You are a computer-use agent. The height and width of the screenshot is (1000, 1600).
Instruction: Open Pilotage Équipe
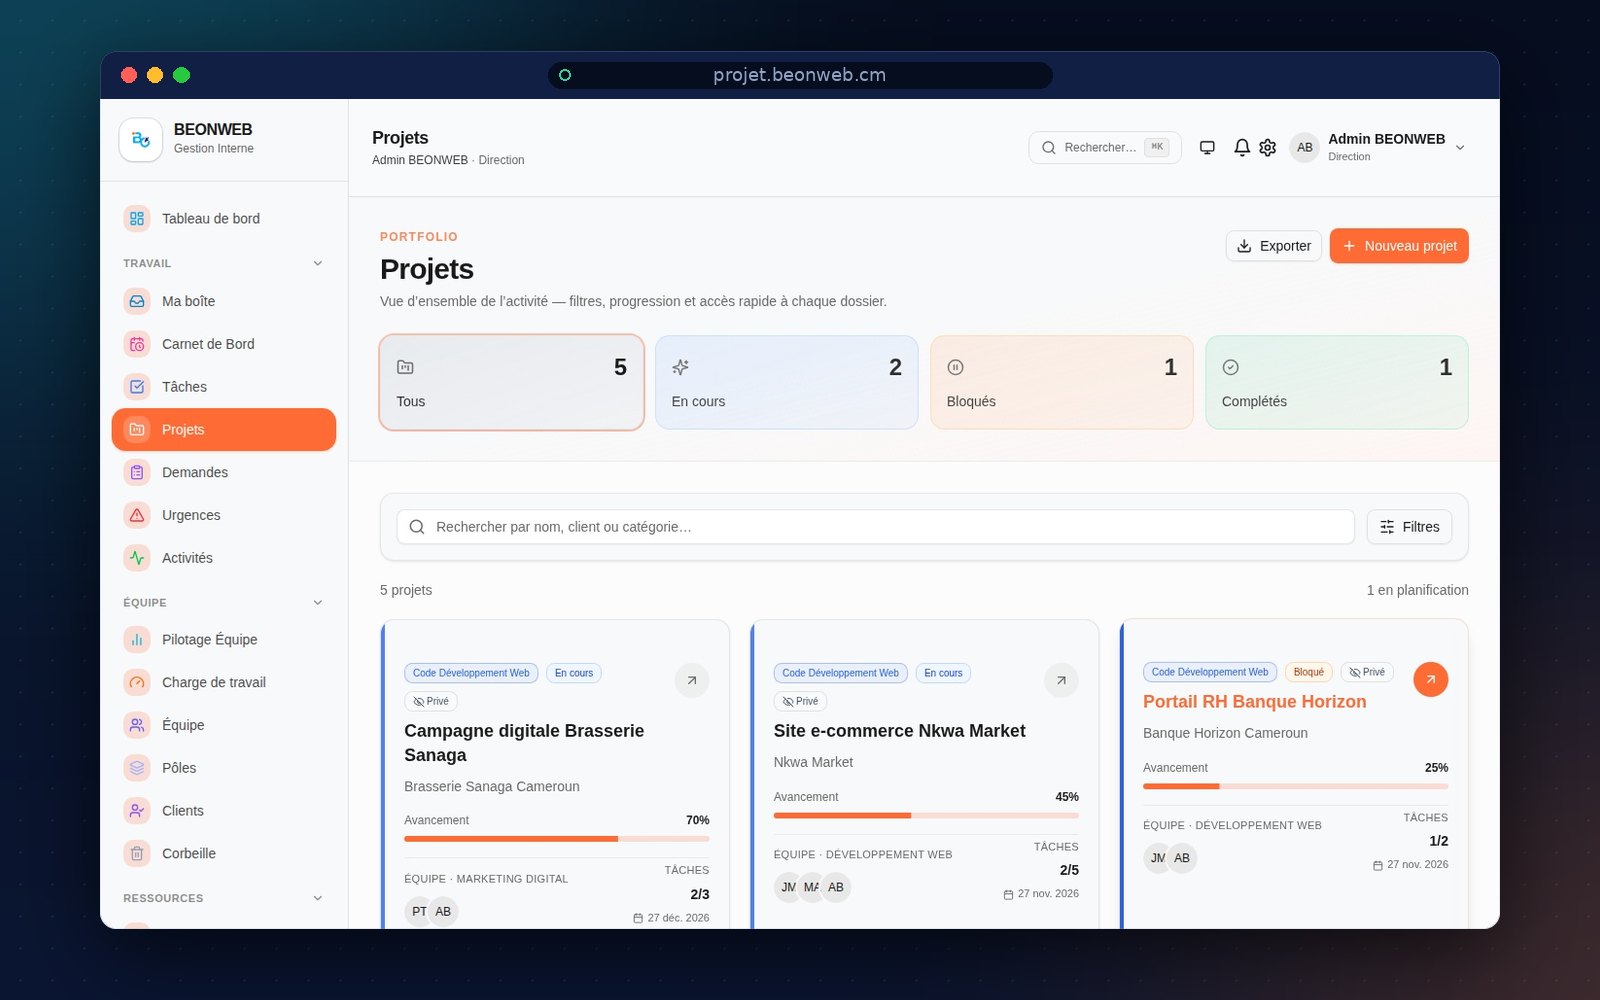pyautogui.click(x=224, y=639)
